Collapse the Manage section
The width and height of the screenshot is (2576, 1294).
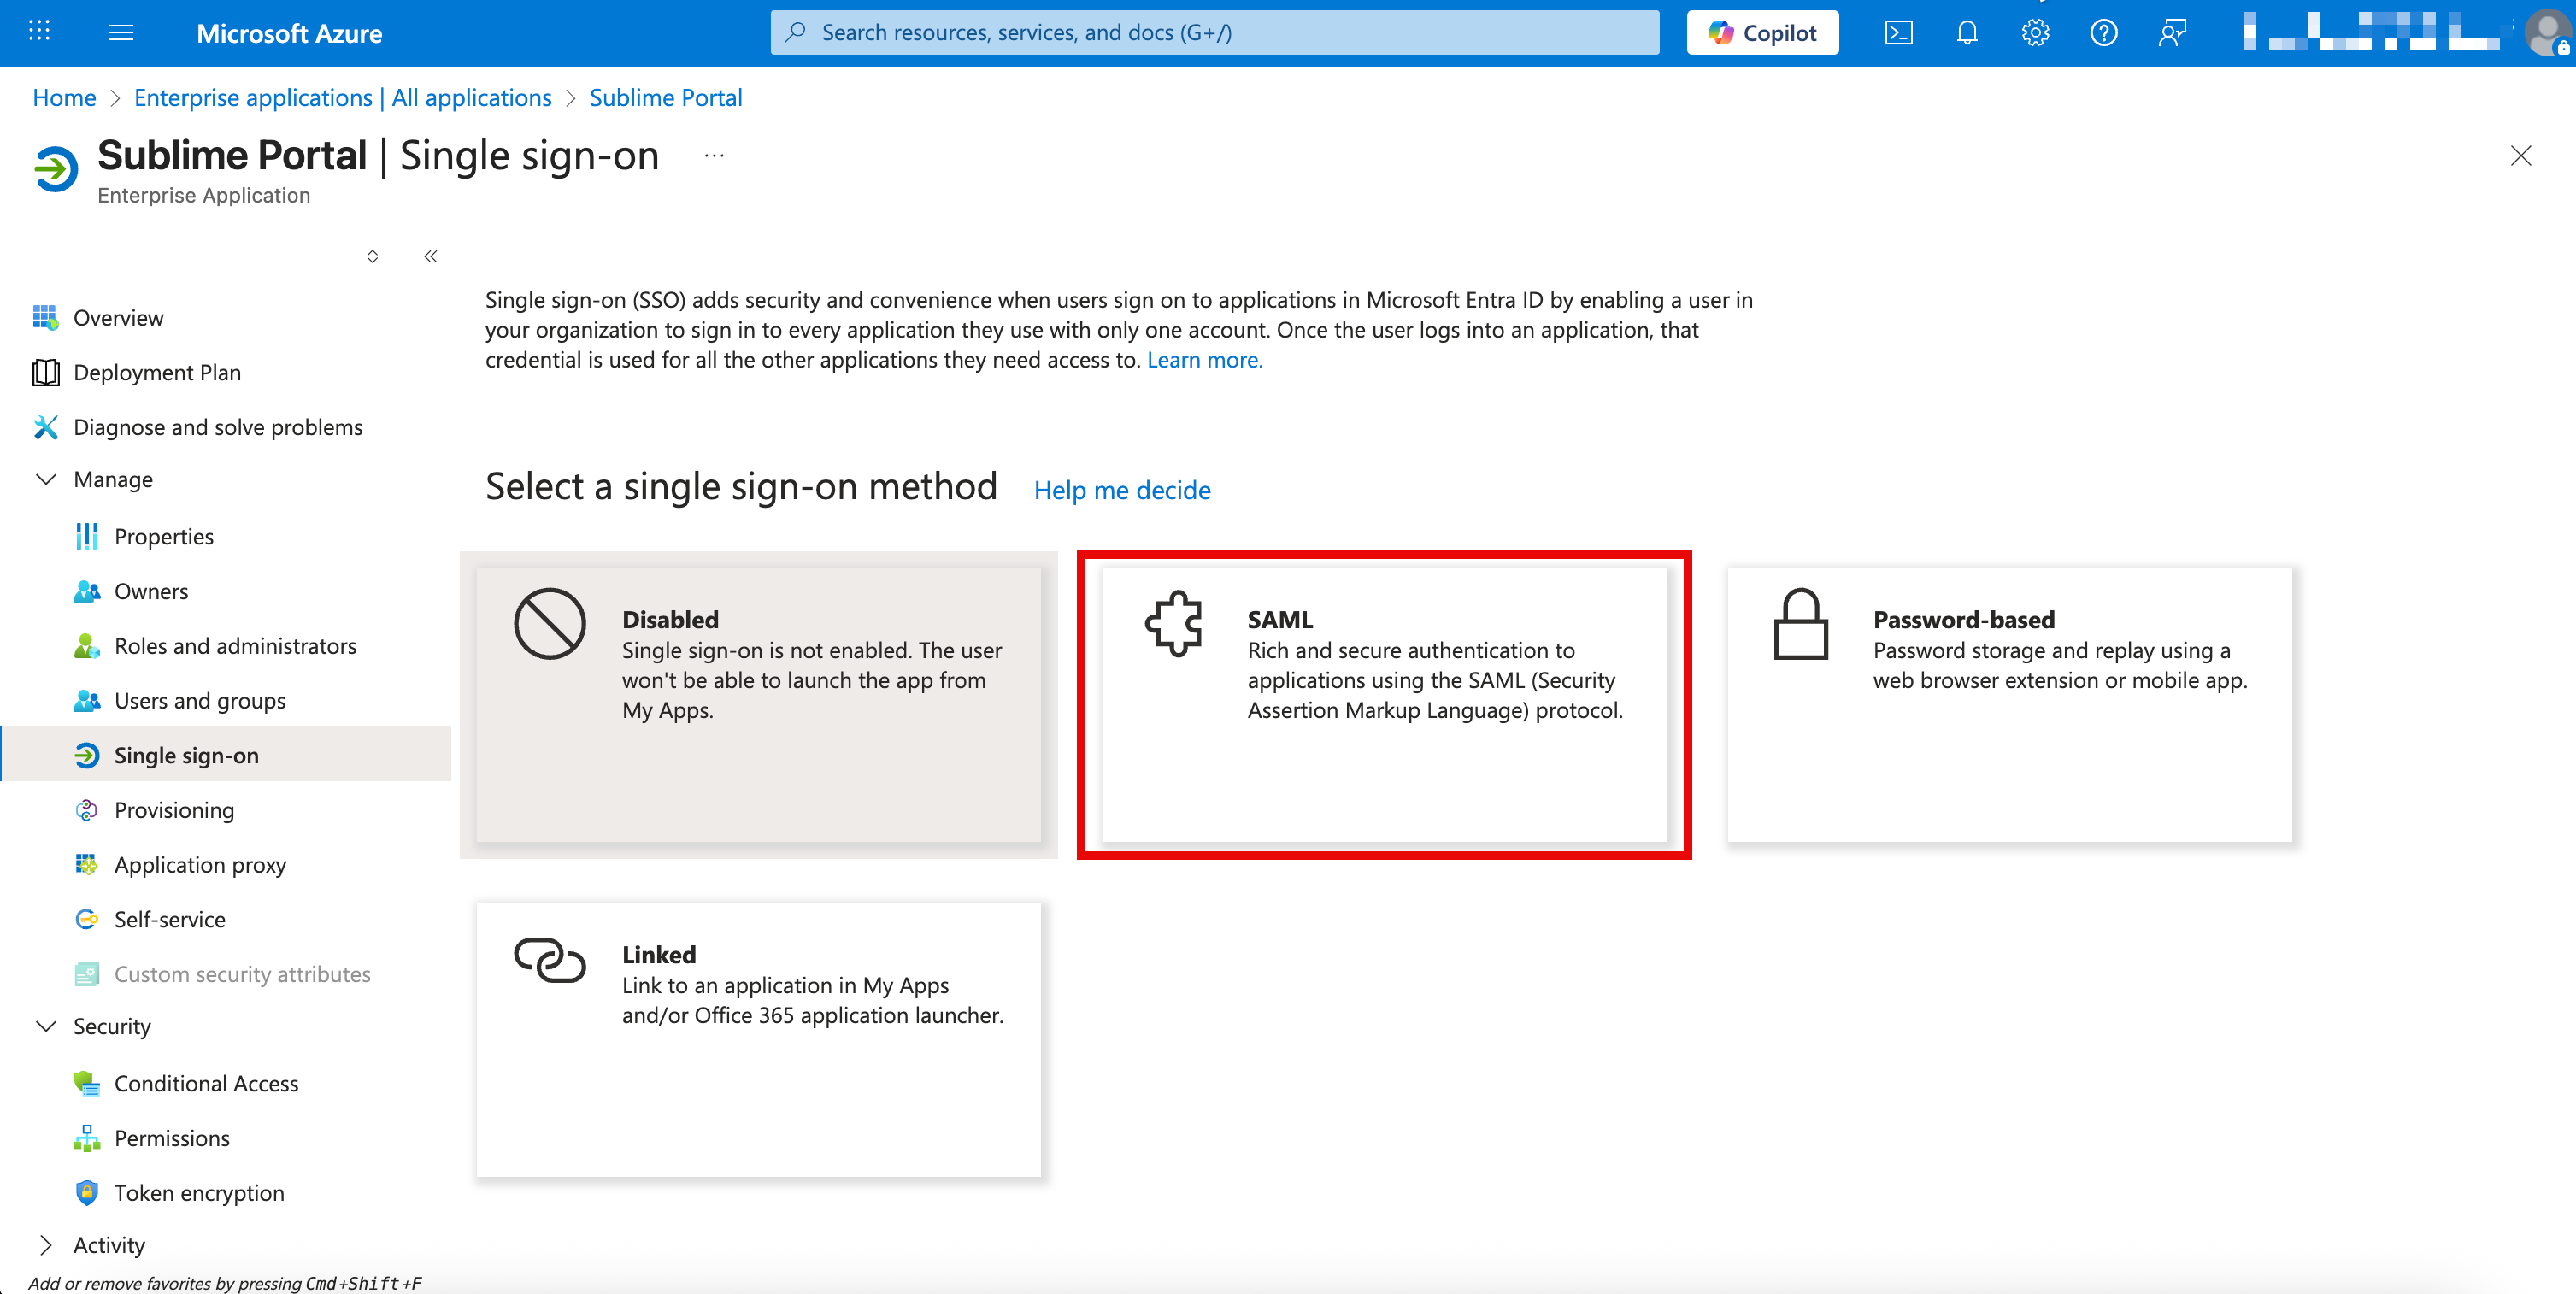click(46, 479)
